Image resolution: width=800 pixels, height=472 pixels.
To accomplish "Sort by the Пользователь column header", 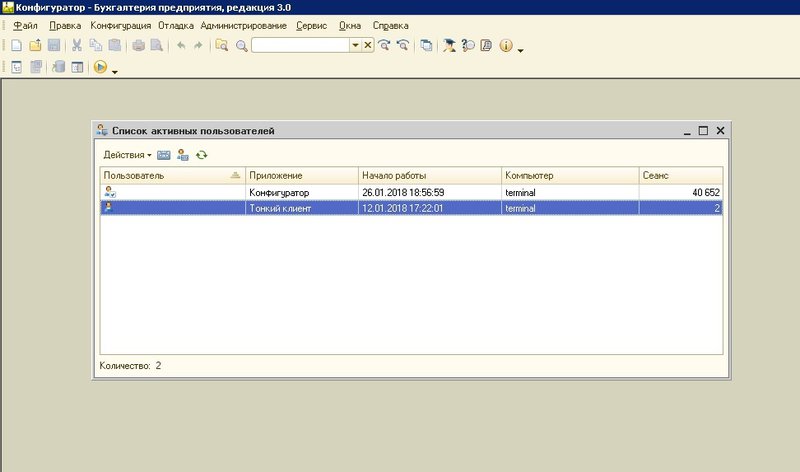I will coord(172,176).
